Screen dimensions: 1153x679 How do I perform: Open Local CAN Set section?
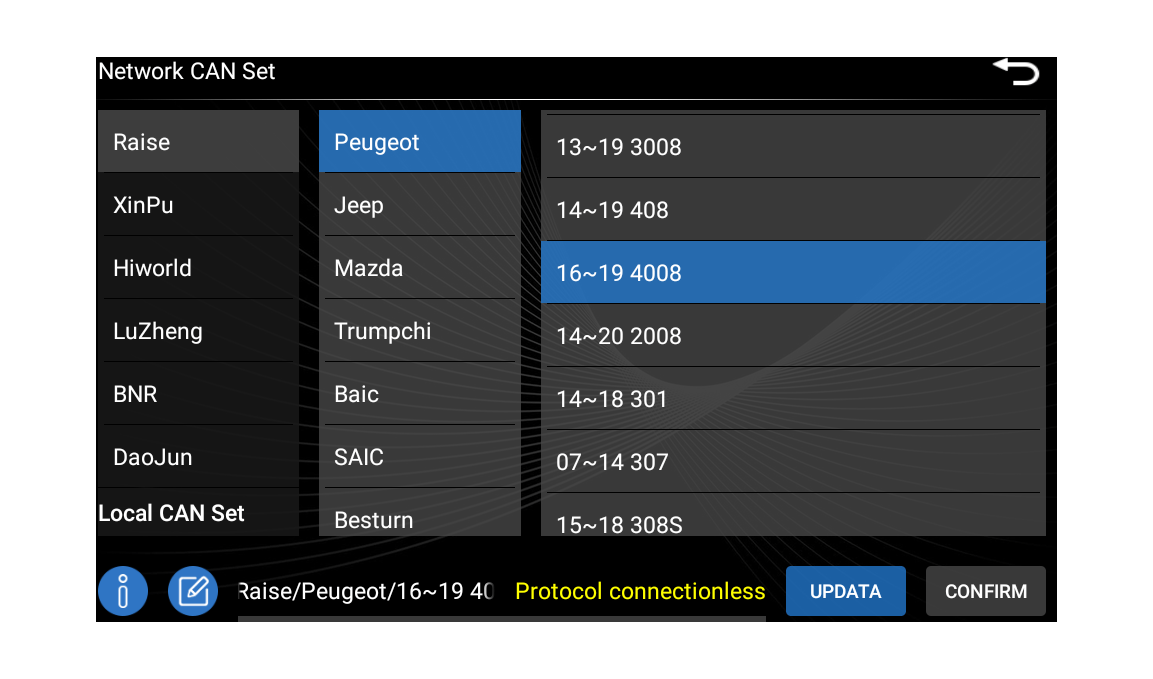pos(172,513)
